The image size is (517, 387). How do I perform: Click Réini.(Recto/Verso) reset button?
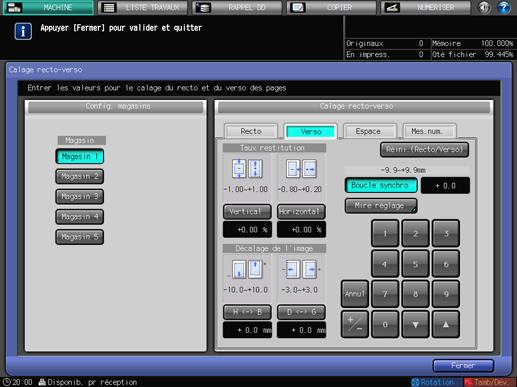[x=424, y=149]
